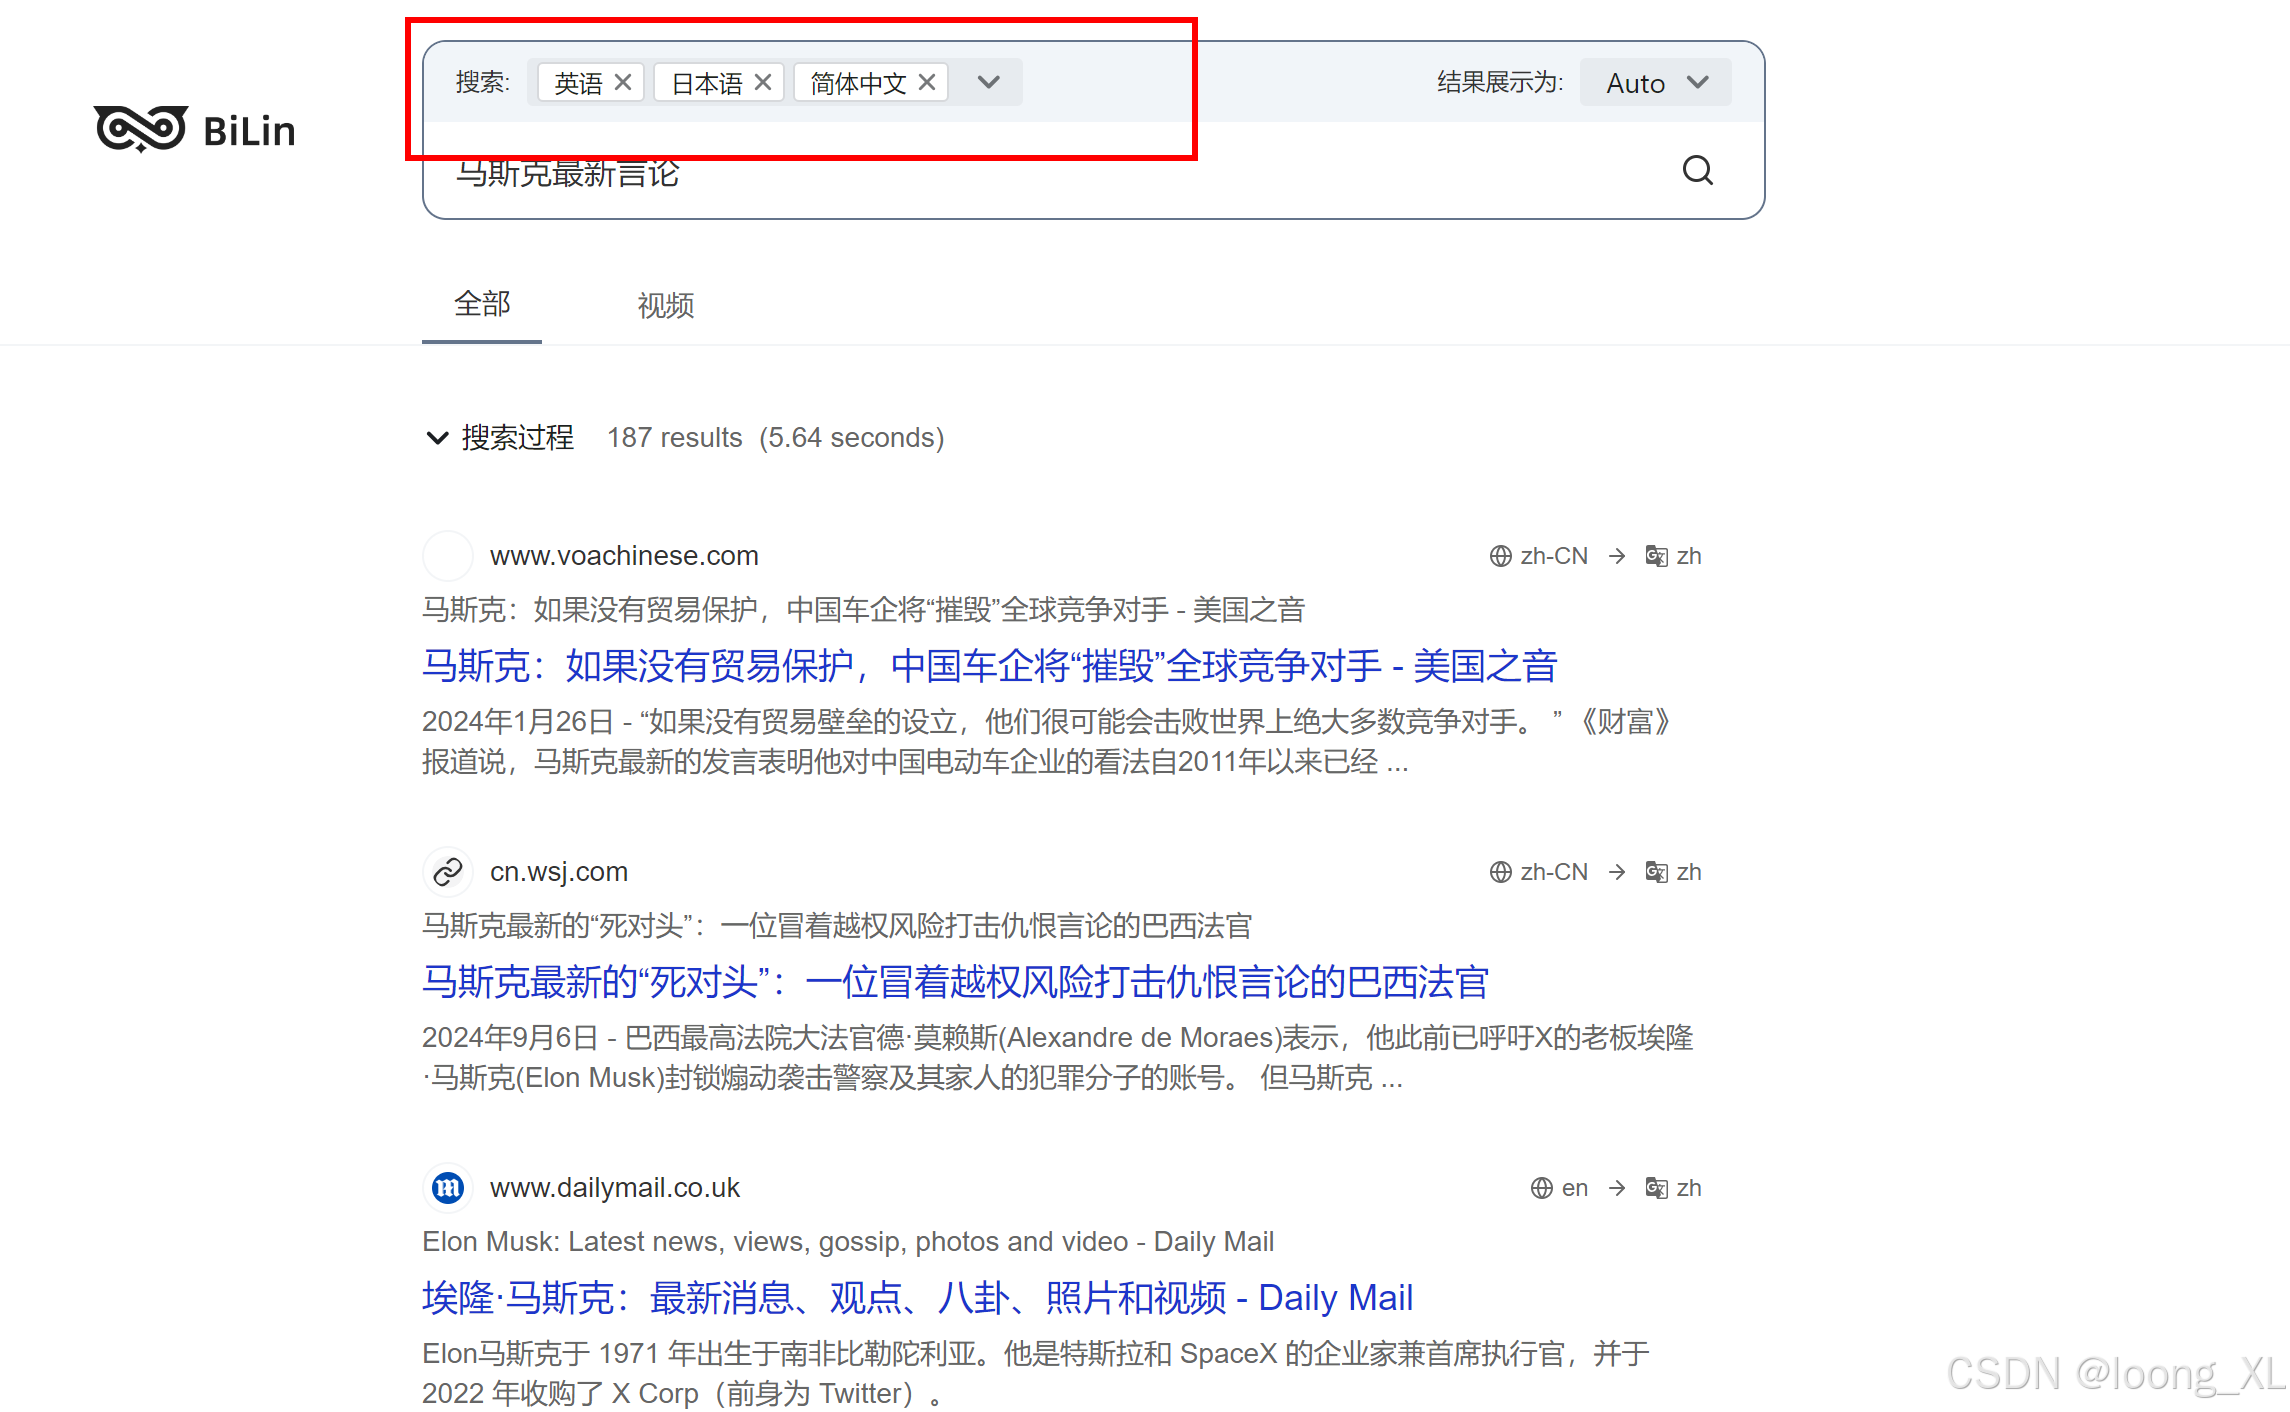Switch to the 视频 tab

click(665, 305)
